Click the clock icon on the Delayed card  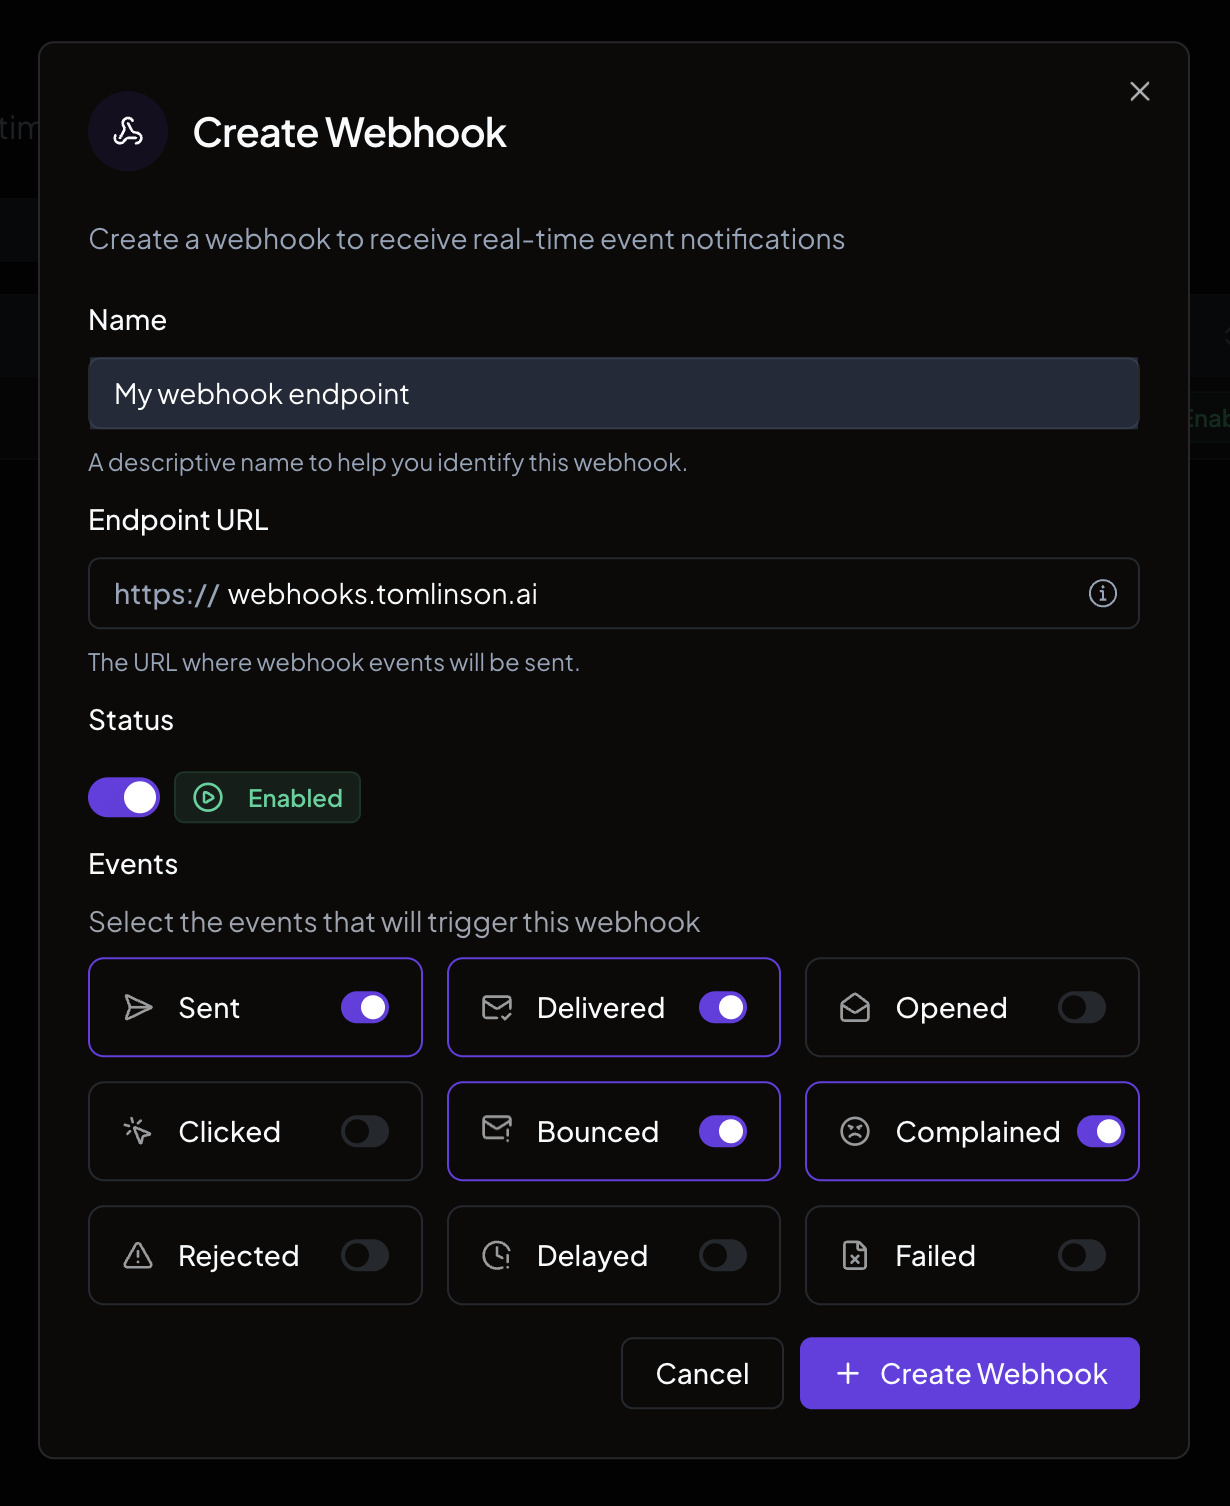tap(496, 1255)
